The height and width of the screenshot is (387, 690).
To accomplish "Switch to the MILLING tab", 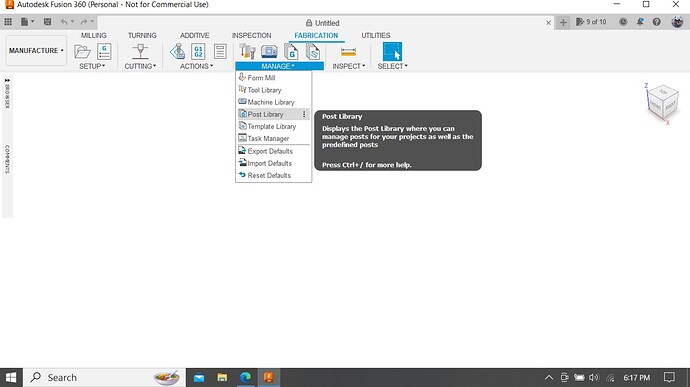I will point(93,35).
